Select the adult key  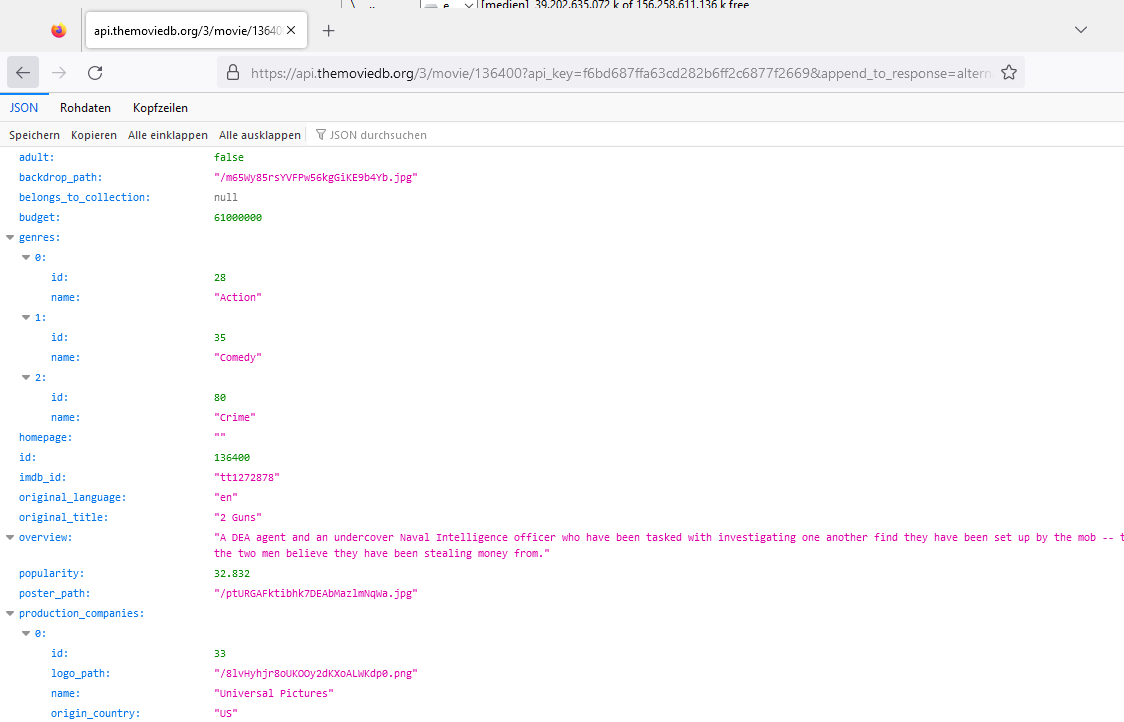37,157
